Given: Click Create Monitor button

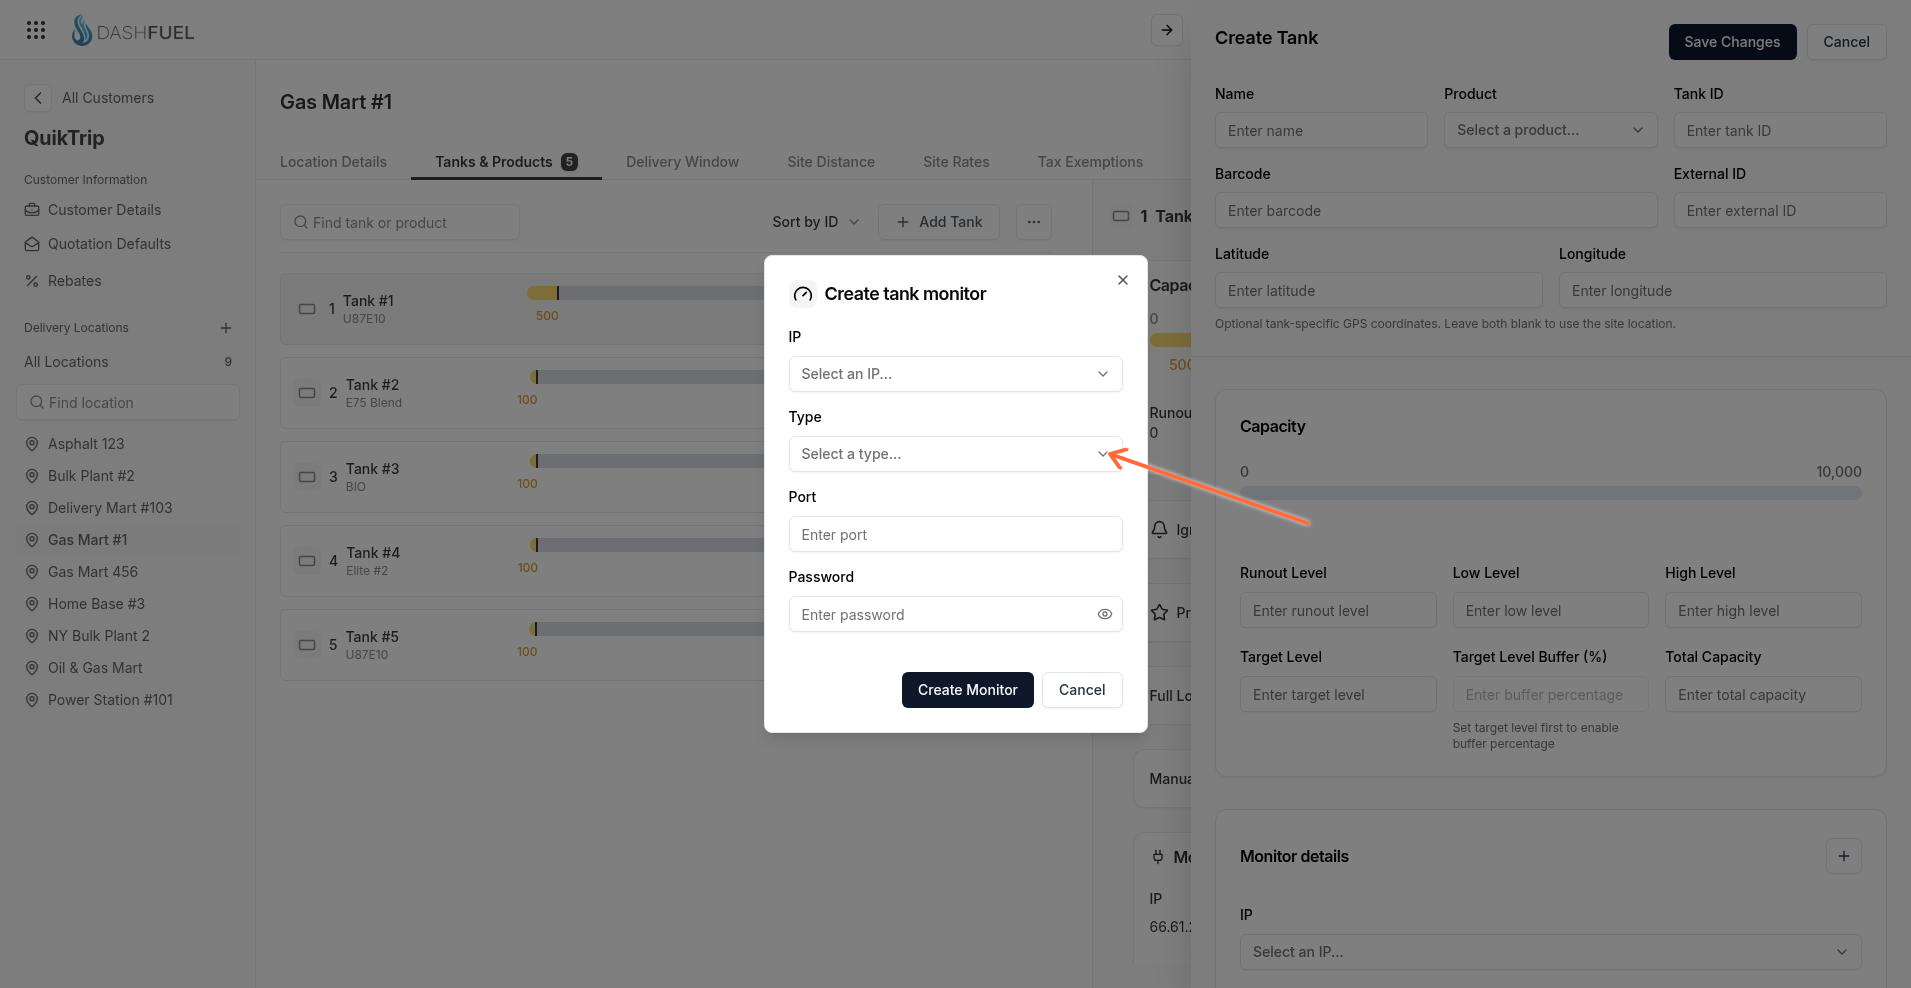Looking at the screenshot, I should coord(967,690).
